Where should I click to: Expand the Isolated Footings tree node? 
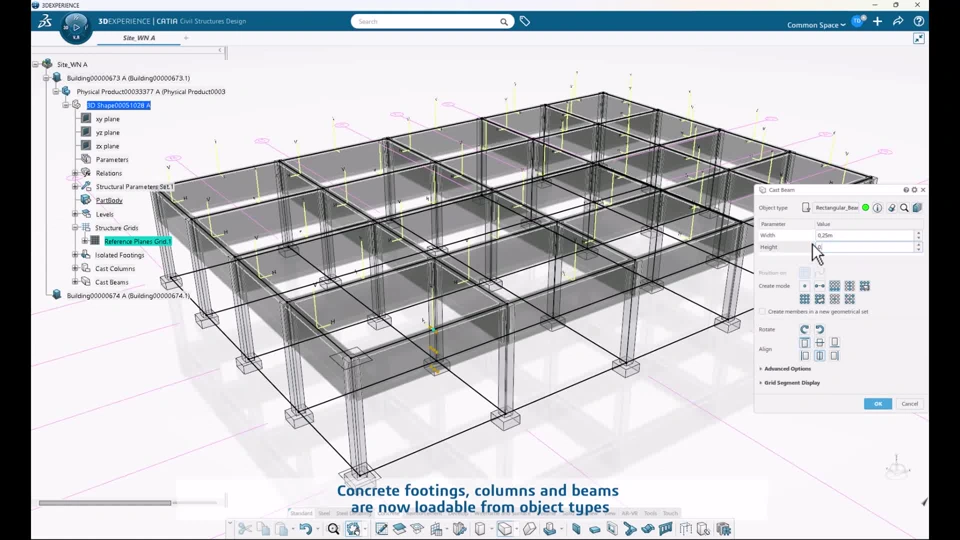click(75, 255)
